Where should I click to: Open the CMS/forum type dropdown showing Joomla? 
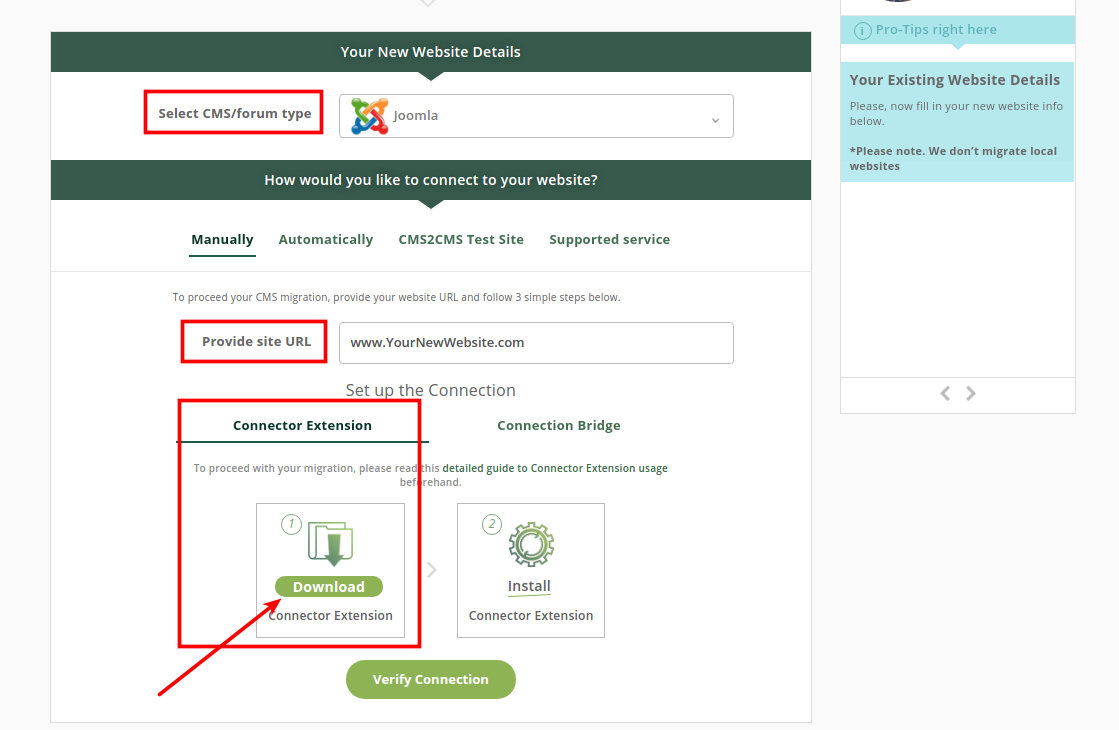point(536,116)
